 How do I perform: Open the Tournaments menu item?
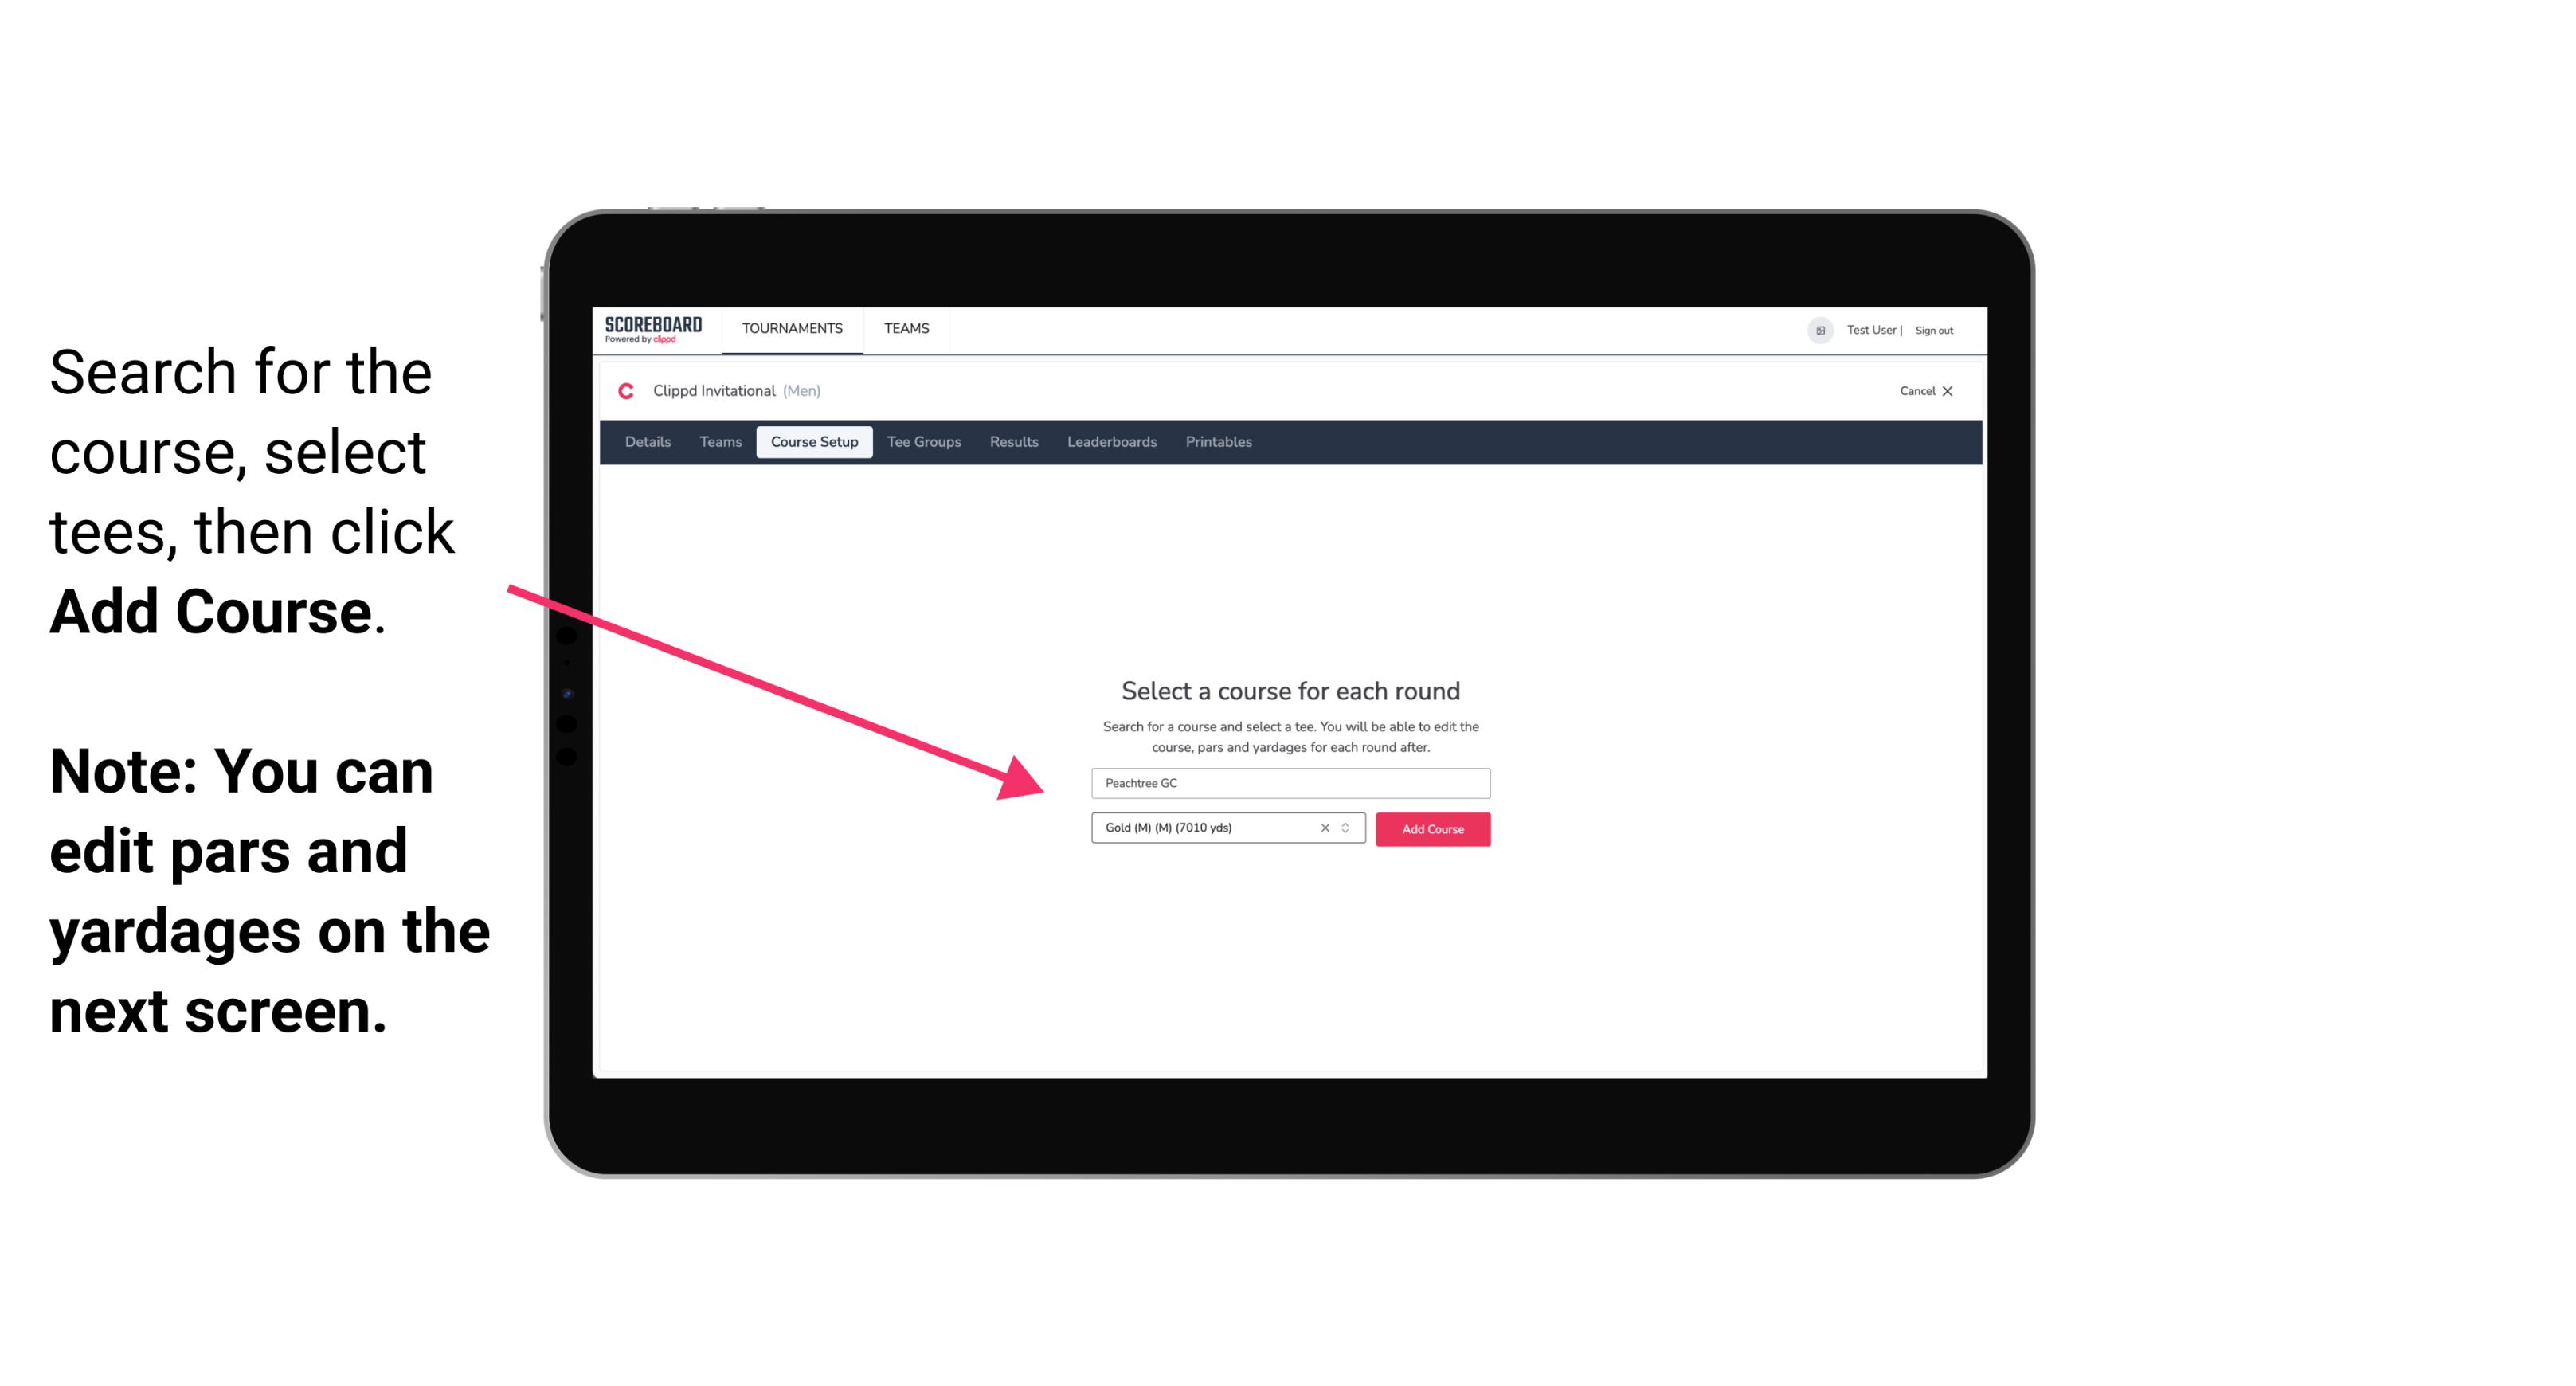[x=792, y=327]
